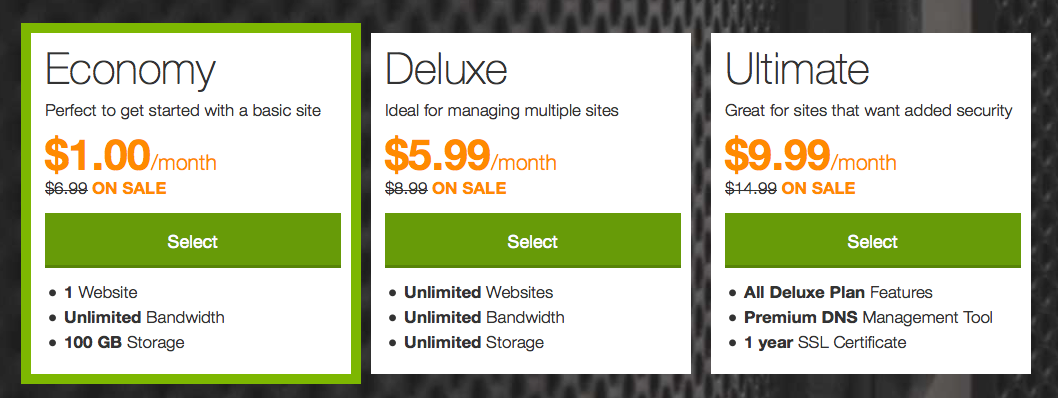Click the Economy plan heading
Viewport: 1058px width, 398px height.
coord(130,72)
